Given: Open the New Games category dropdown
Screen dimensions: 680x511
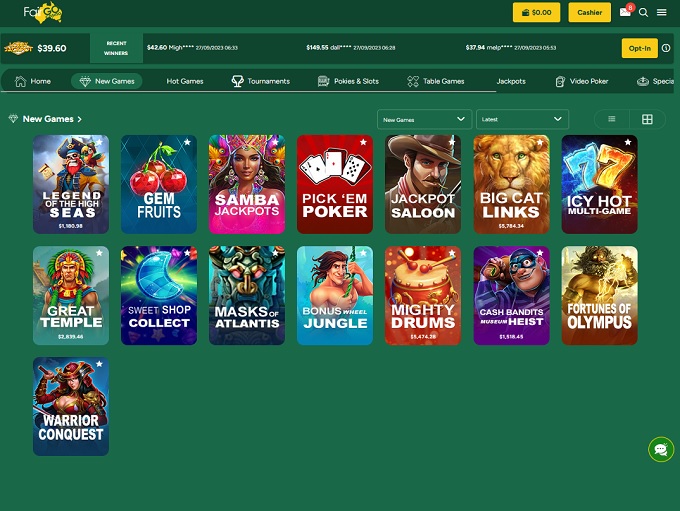Looking at the screenshot, I should pyautogui.click(x=424, y=119).
